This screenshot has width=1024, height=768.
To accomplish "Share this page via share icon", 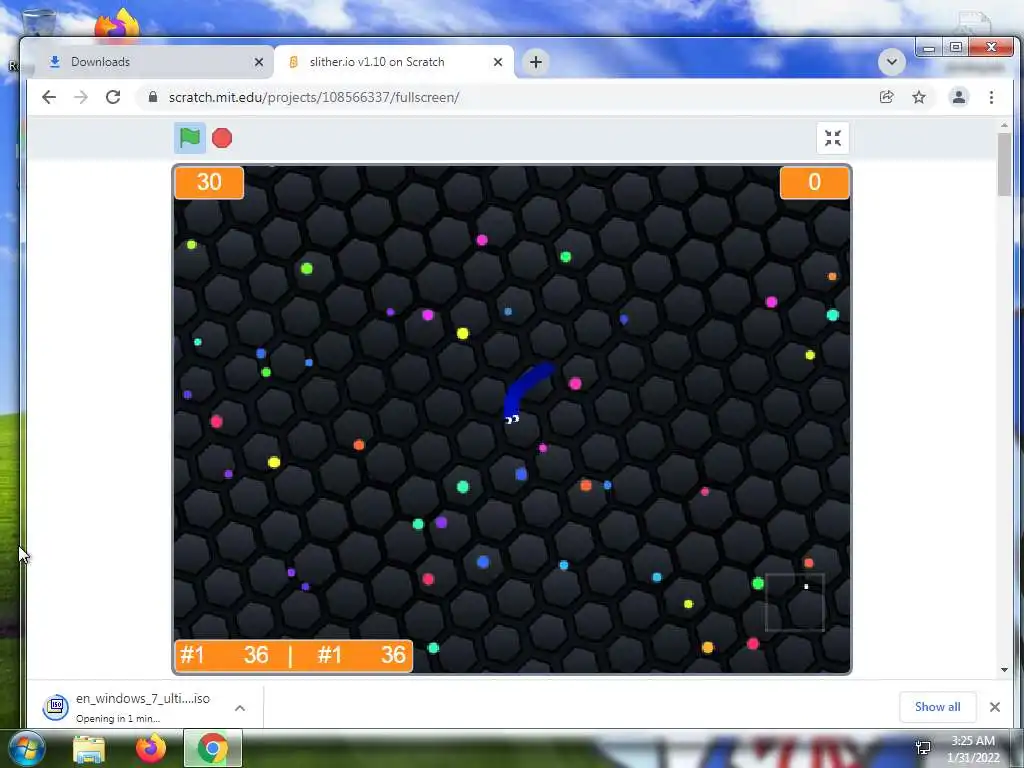I will 886,97.
